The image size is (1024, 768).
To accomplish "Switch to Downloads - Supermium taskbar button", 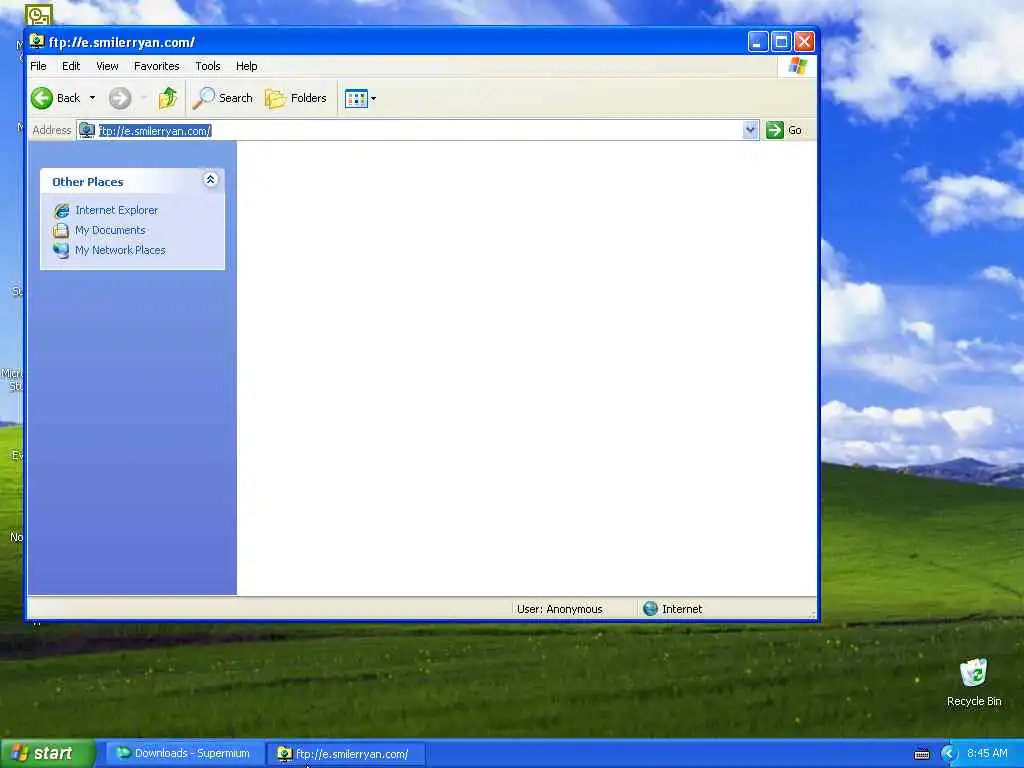I will (184, 754).
